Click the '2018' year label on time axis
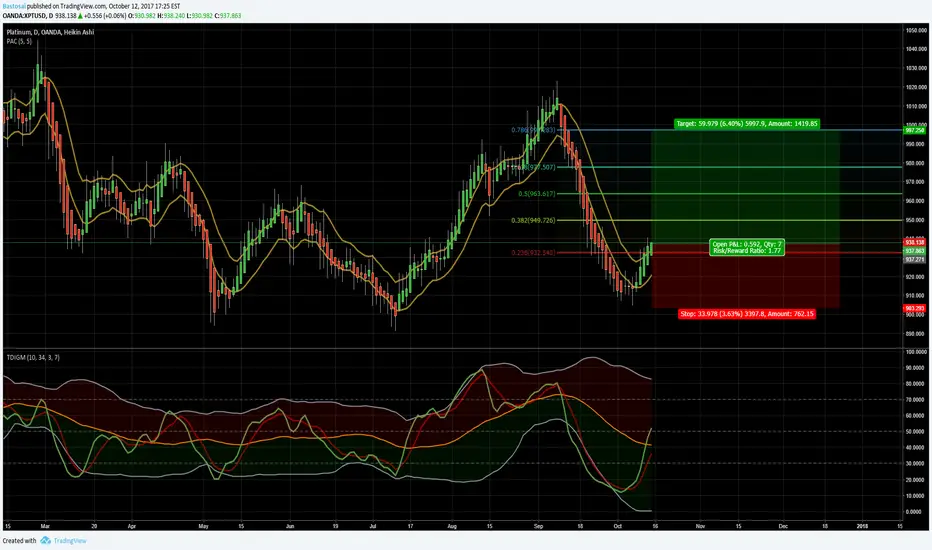Screen dimensions: 932x550 click(862, 526)
